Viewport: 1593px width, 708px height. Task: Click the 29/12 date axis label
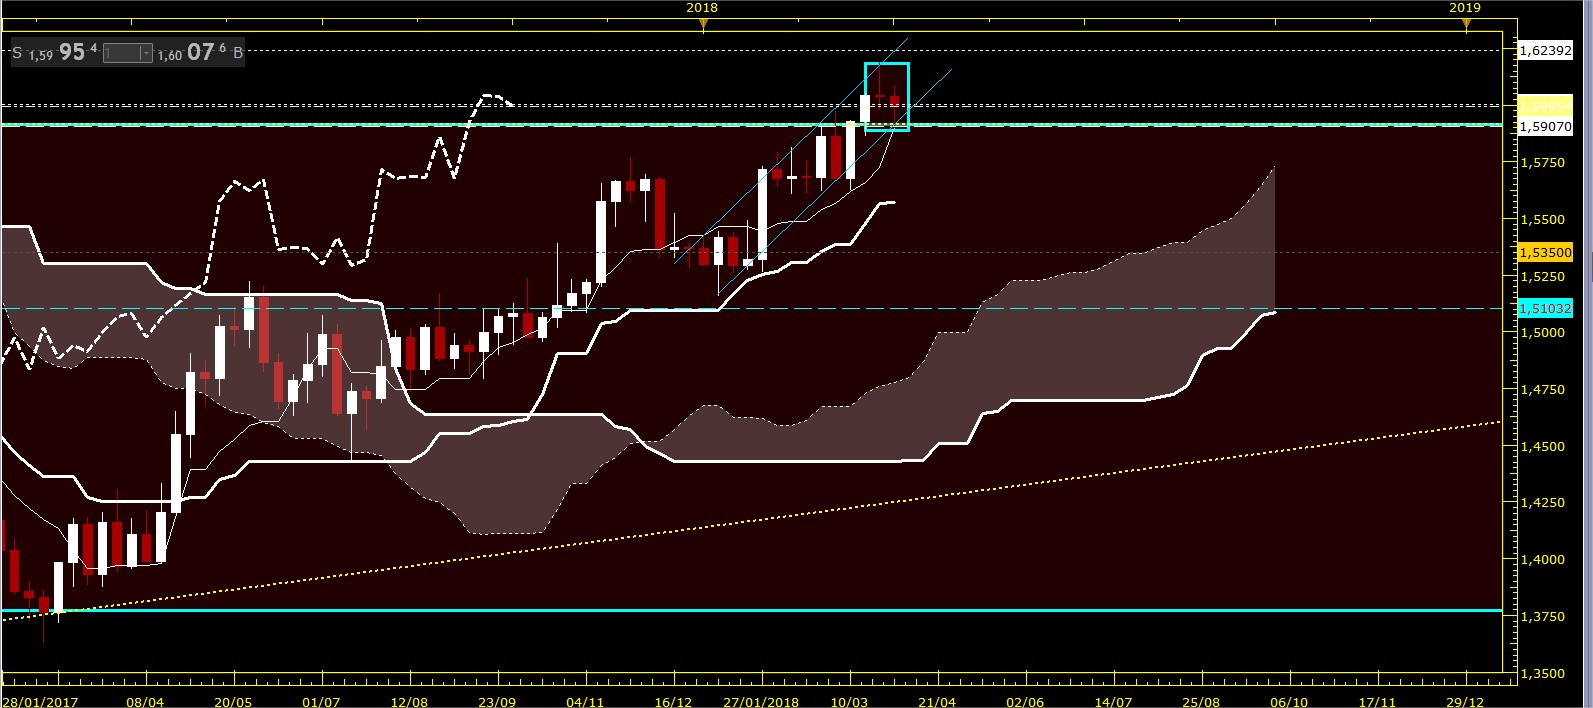pos(1465,701)
